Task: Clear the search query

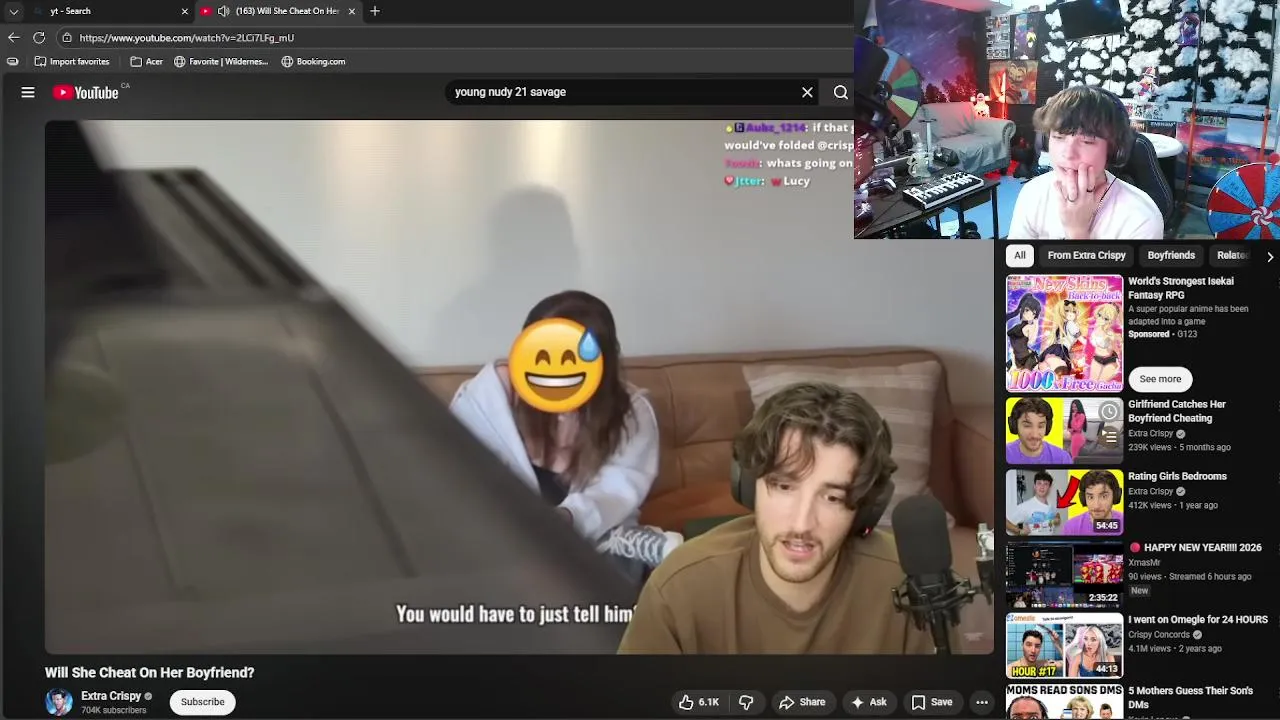Action: [x=807, y=92]
